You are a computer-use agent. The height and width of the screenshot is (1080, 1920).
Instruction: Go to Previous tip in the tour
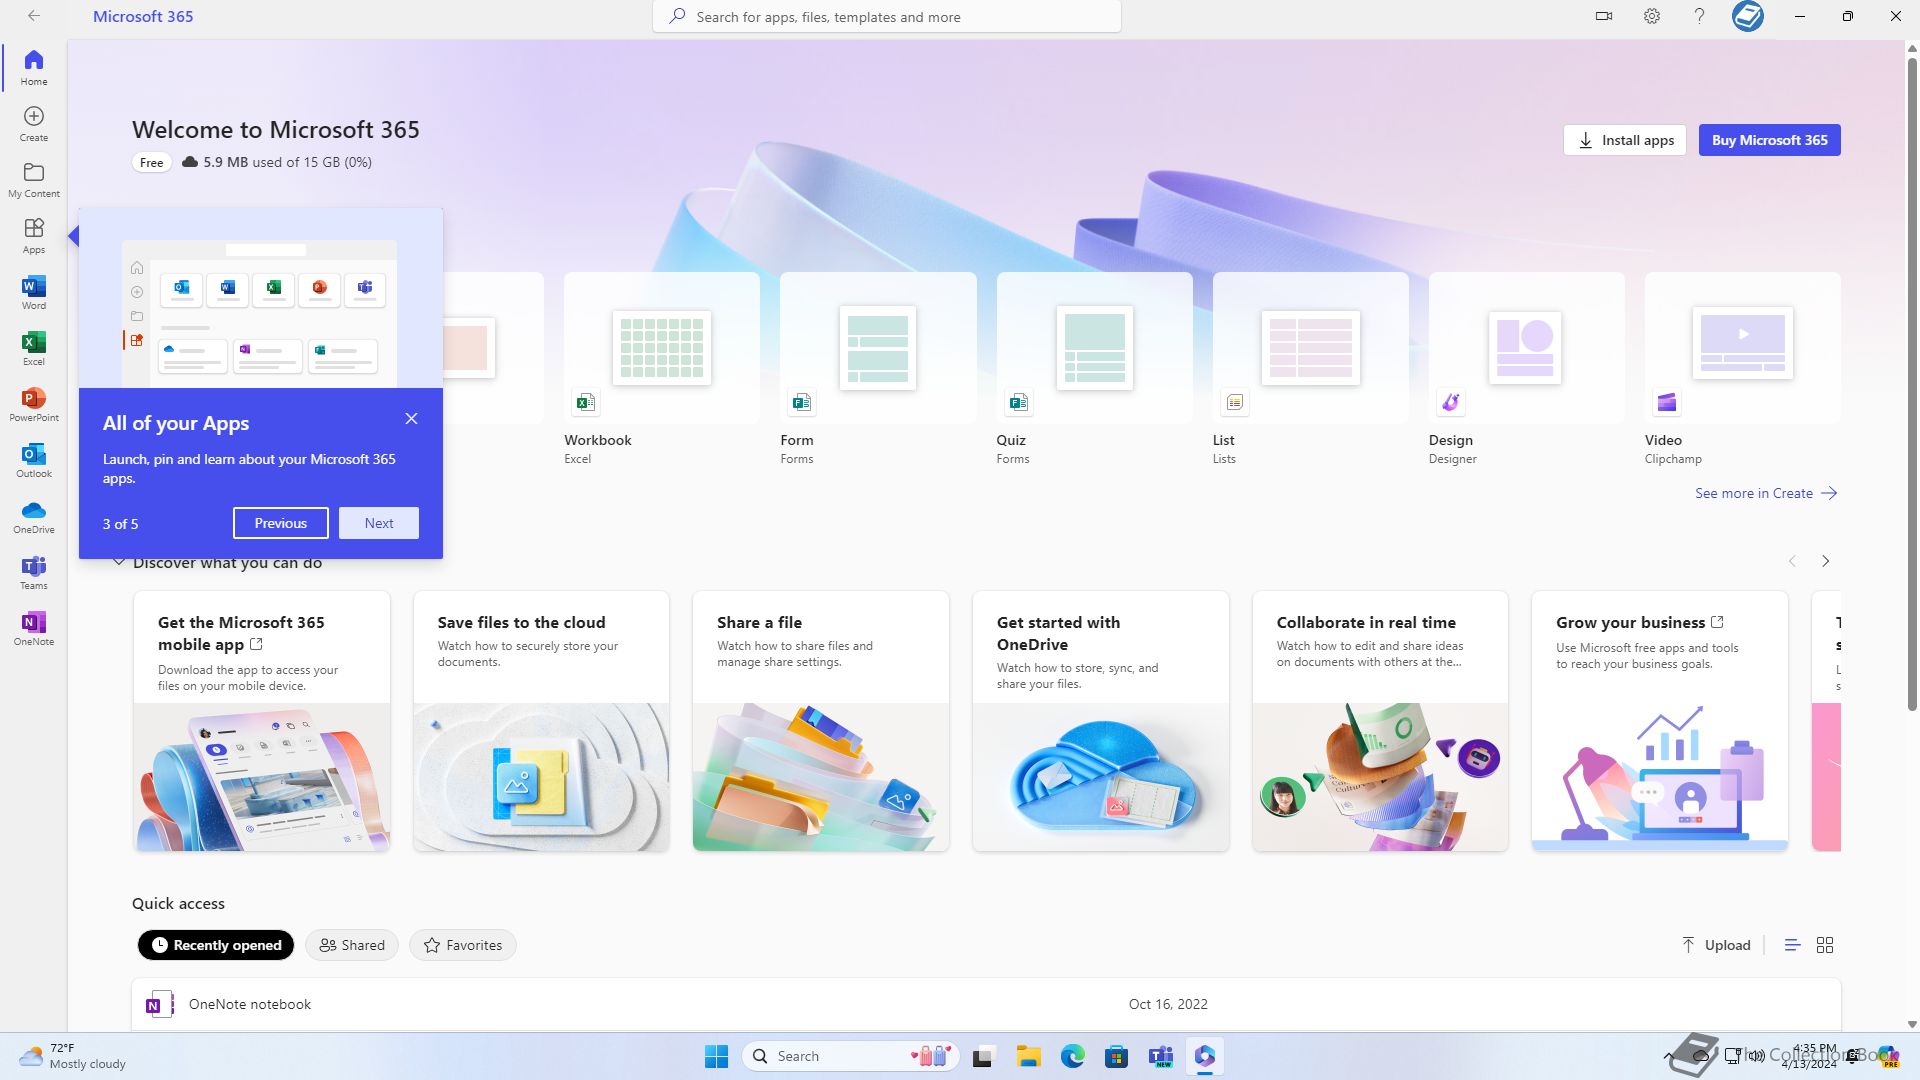pos(281,523)
